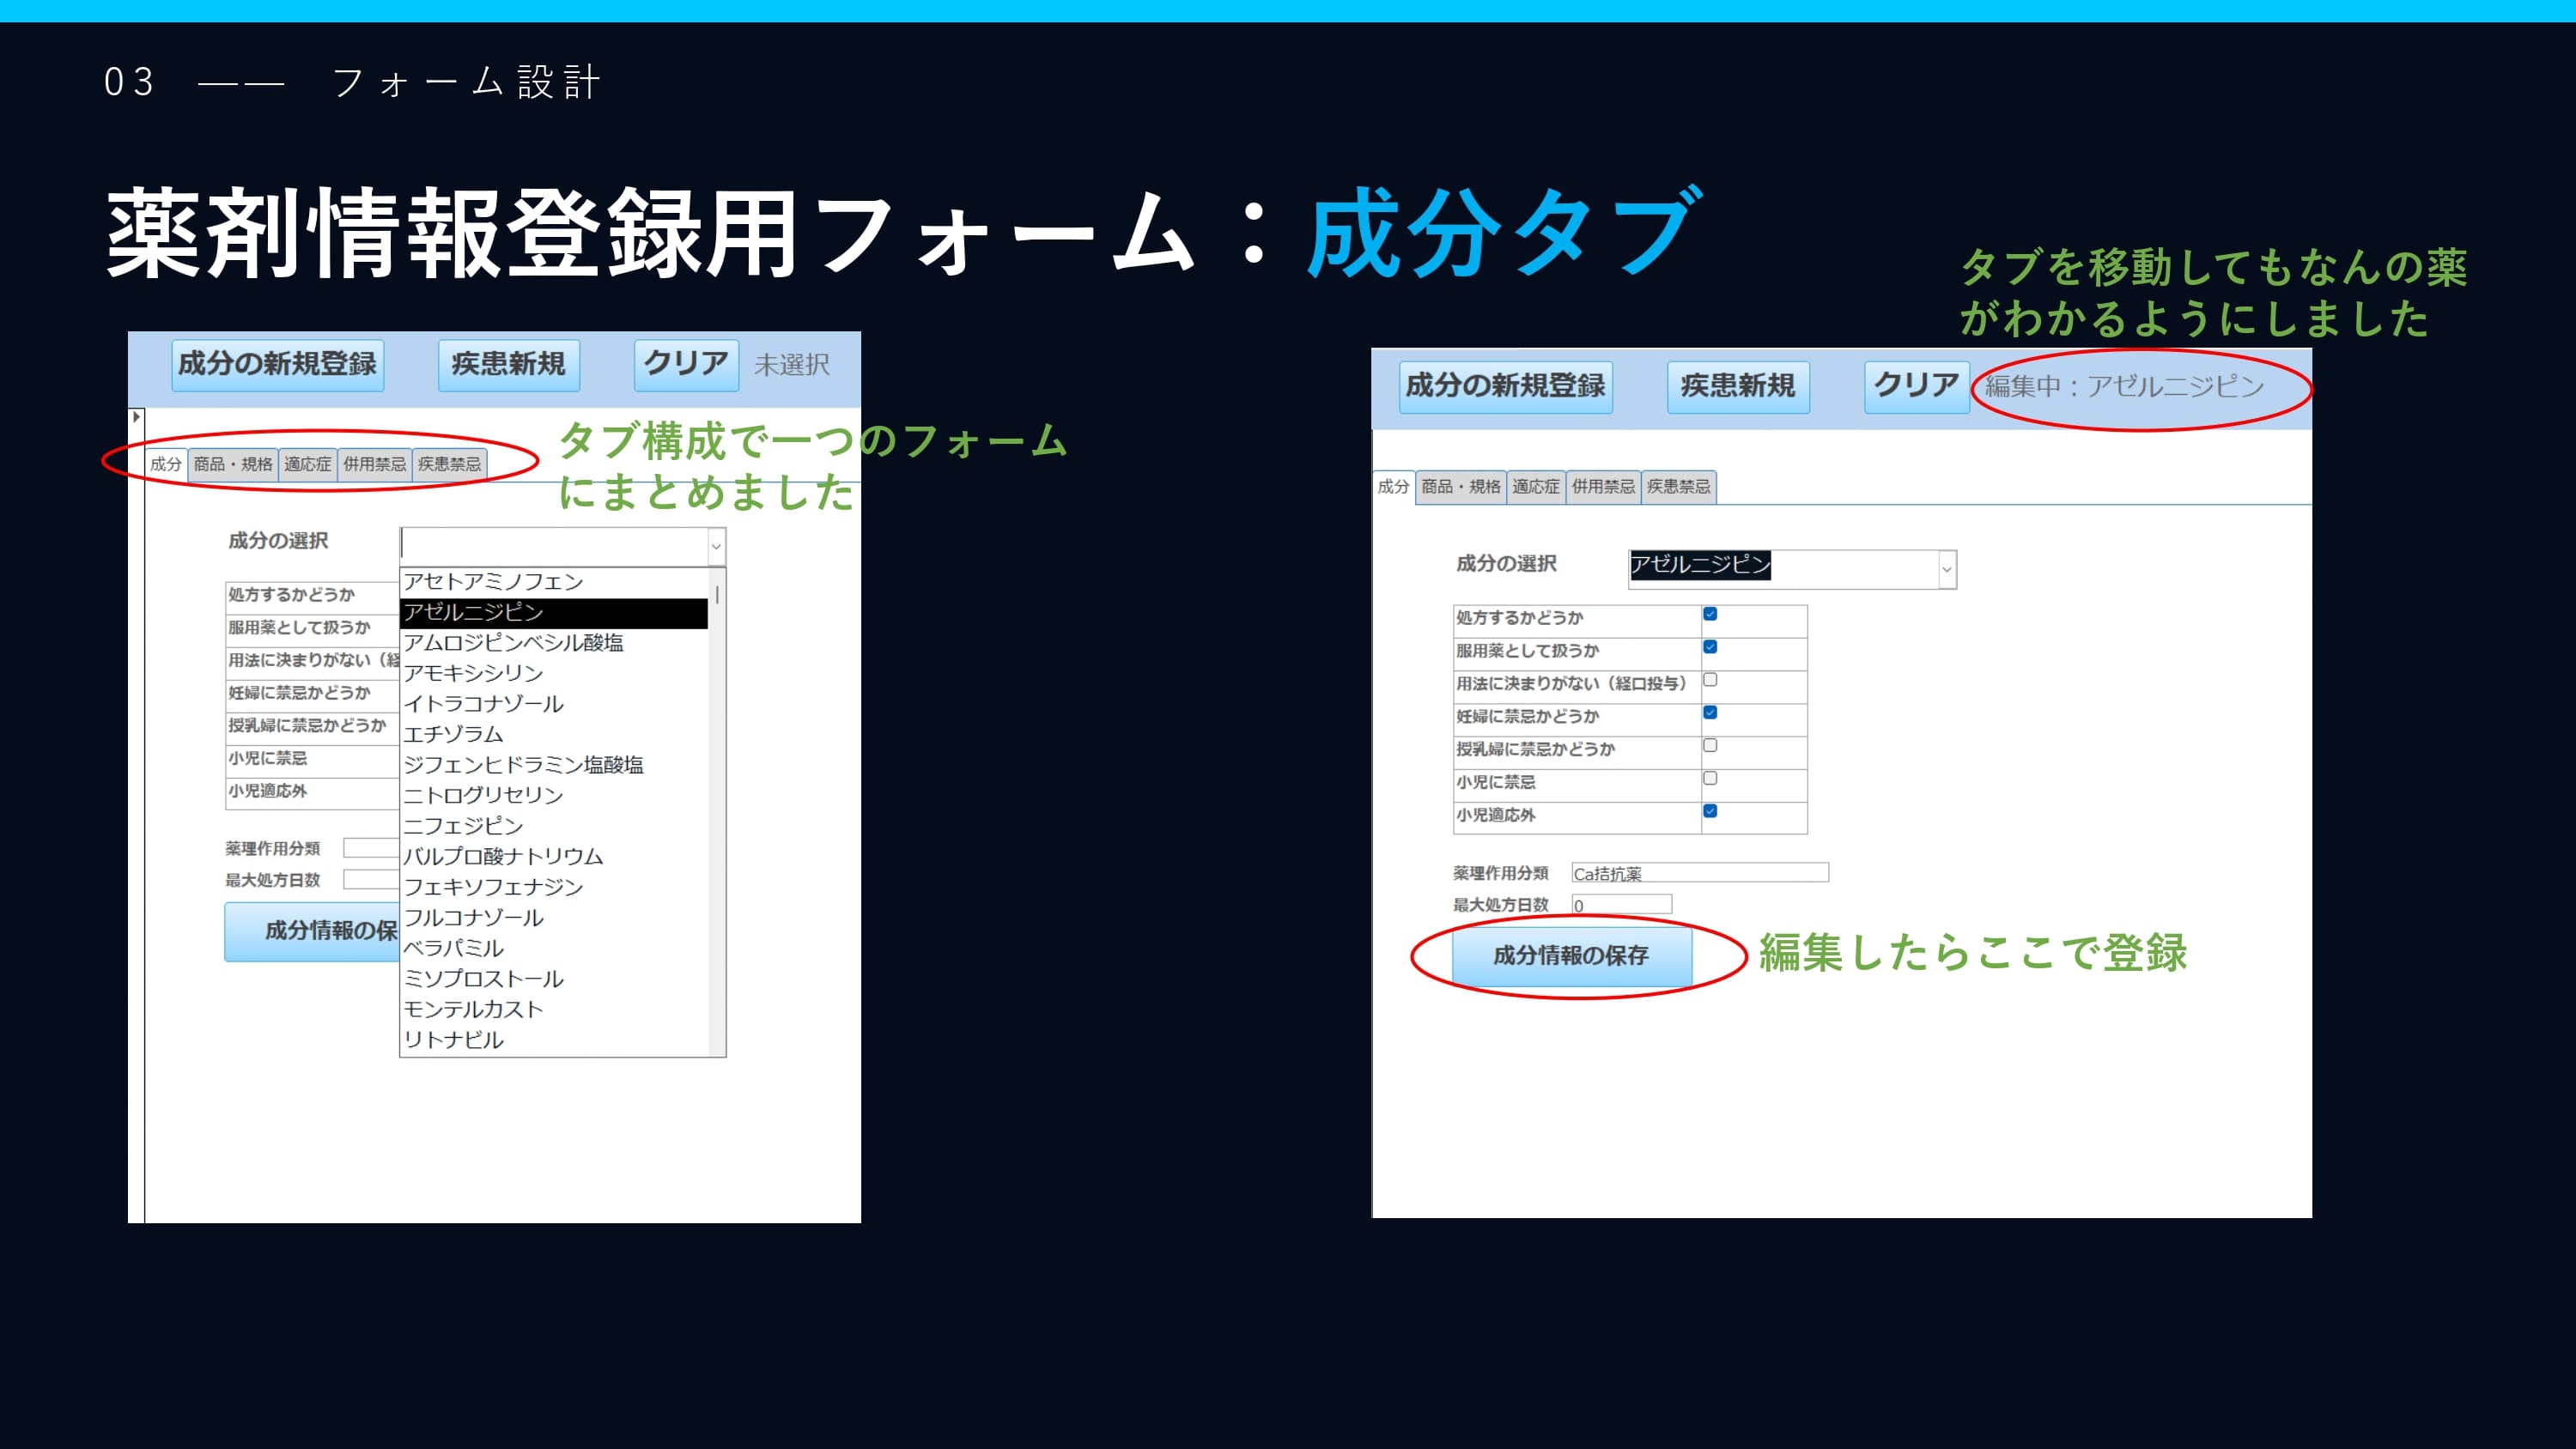Choose ニフェジピン in the ingredient list

(463, 826)
